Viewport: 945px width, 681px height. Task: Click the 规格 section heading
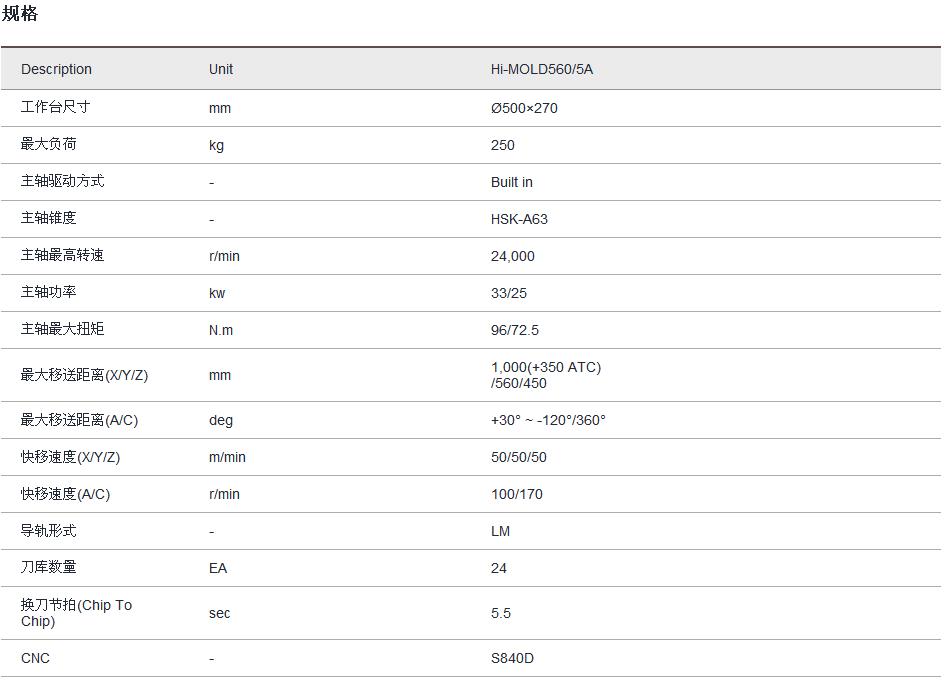click(20, 14)
